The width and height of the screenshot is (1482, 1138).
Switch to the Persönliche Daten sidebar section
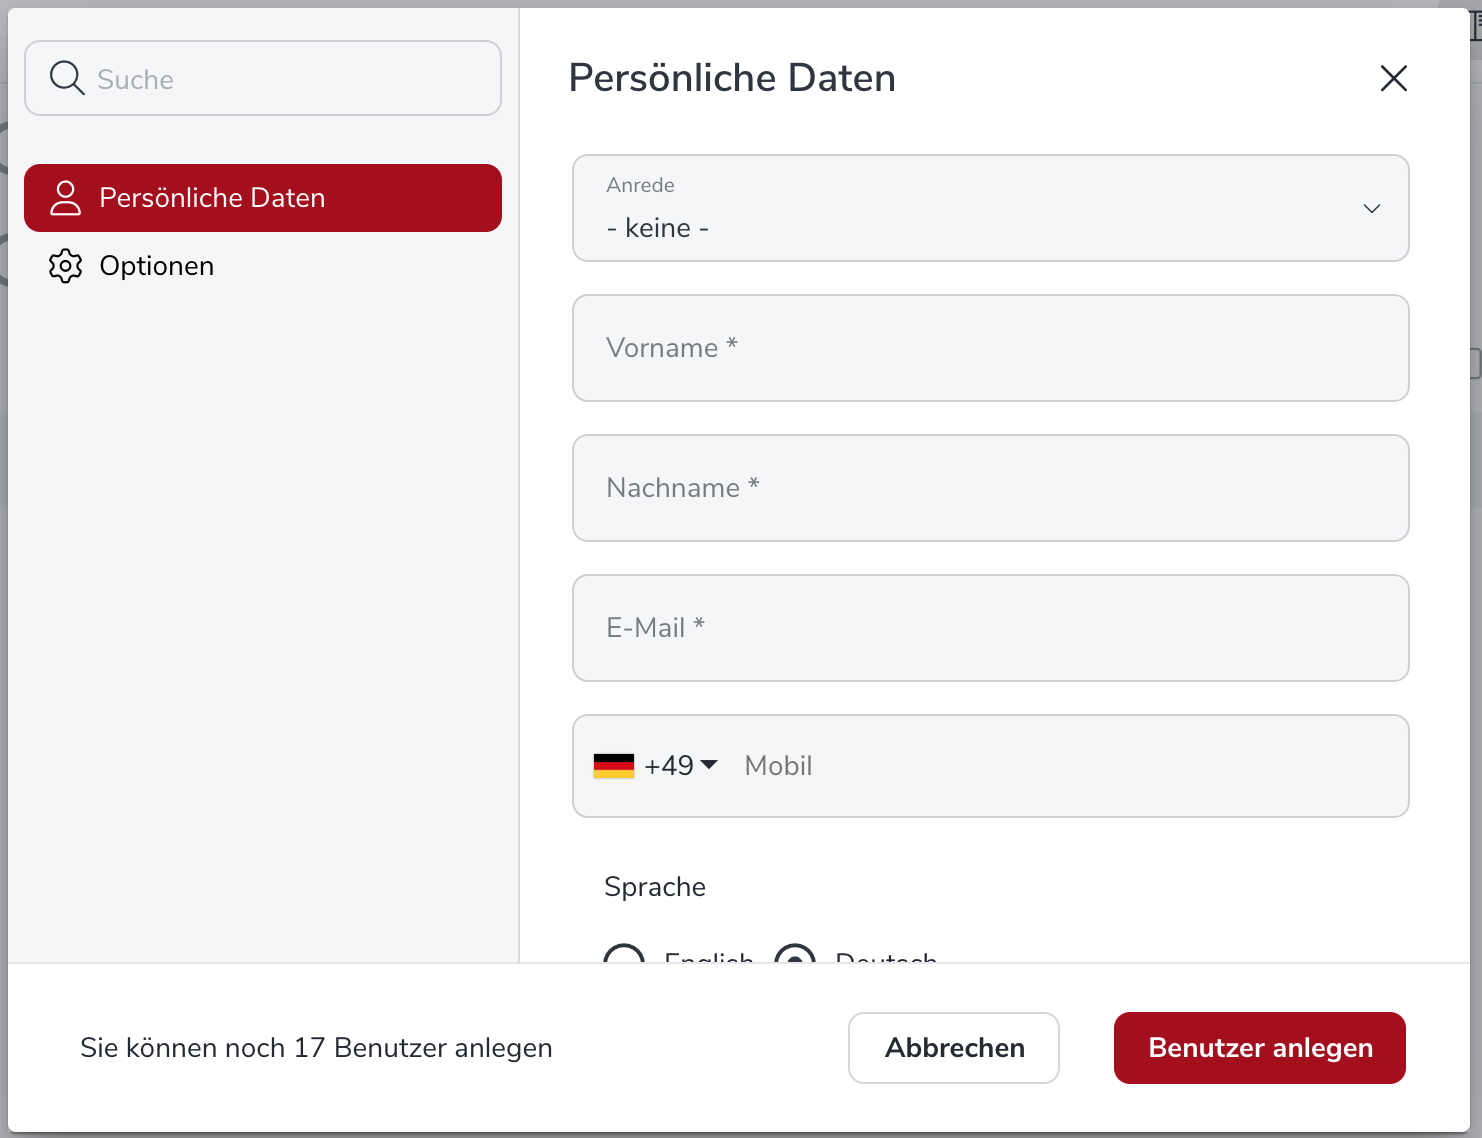pos(263,198)
